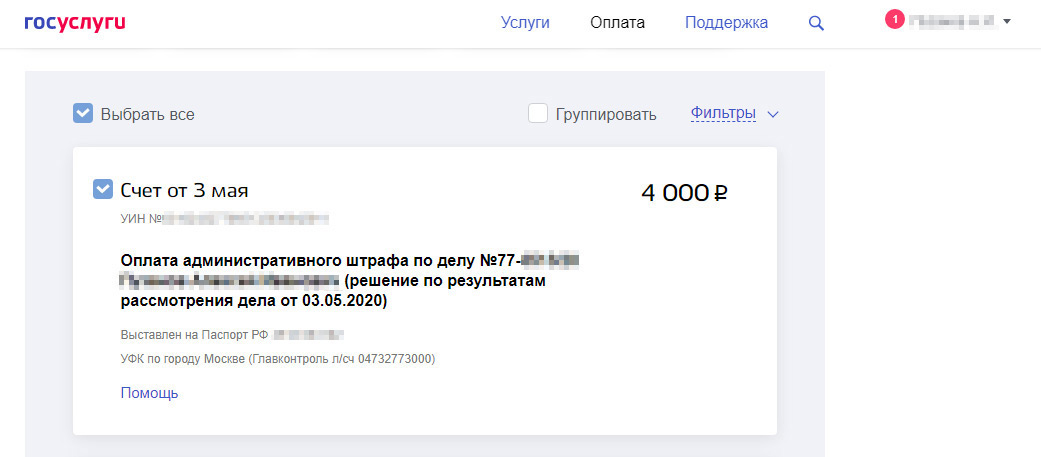
Task: Click the red notification badge
Action: [894, 20]
